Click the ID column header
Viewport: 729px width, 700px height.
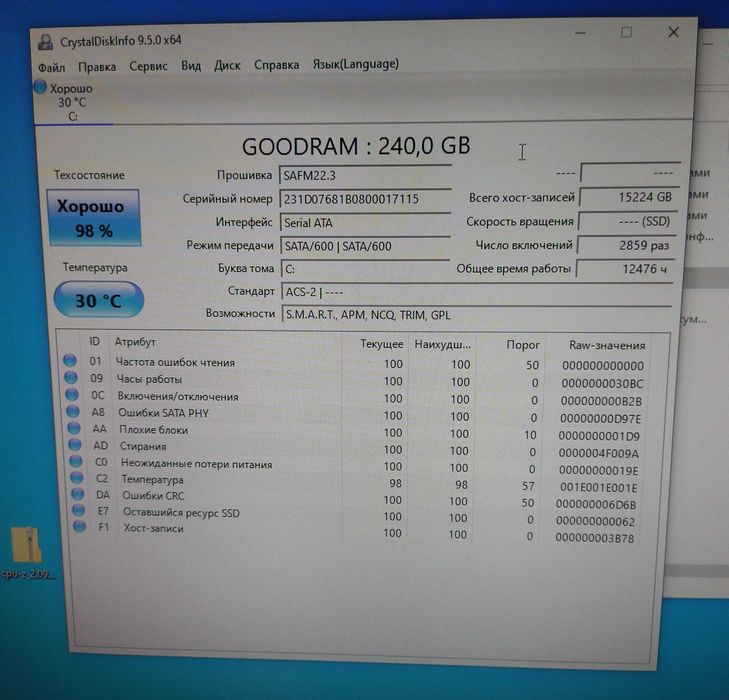94,342
